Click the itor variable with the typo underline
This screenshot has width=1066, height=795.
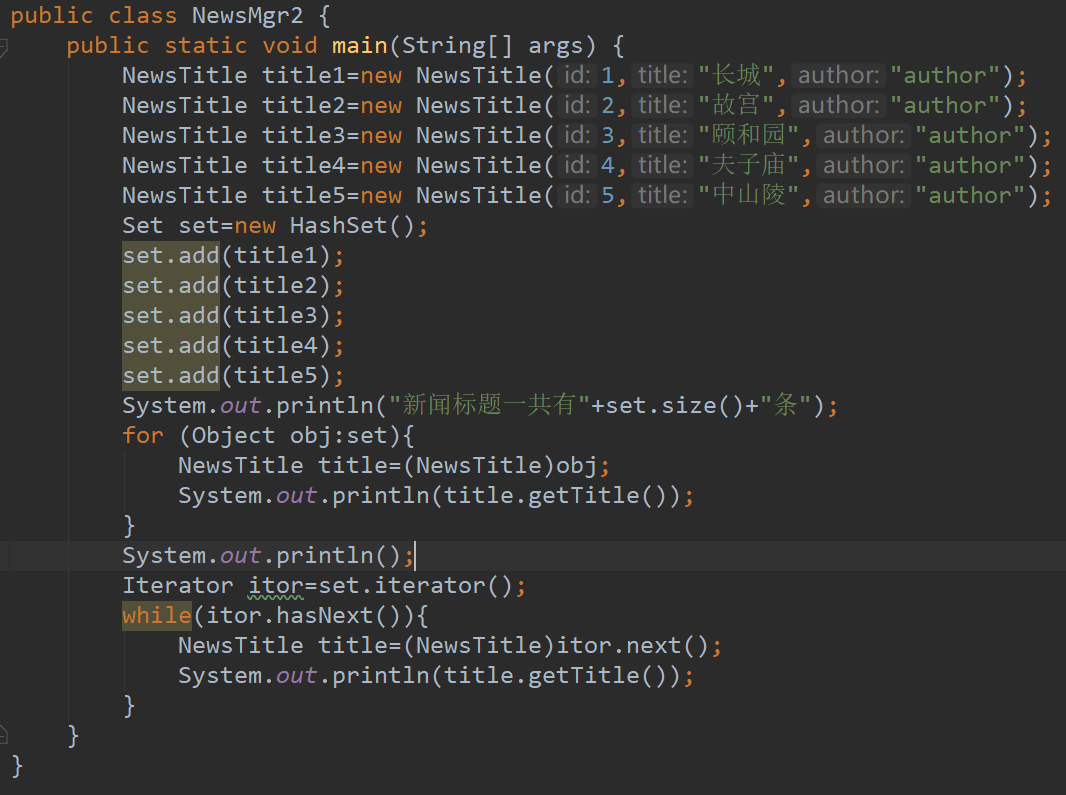[x=276, y=585]
